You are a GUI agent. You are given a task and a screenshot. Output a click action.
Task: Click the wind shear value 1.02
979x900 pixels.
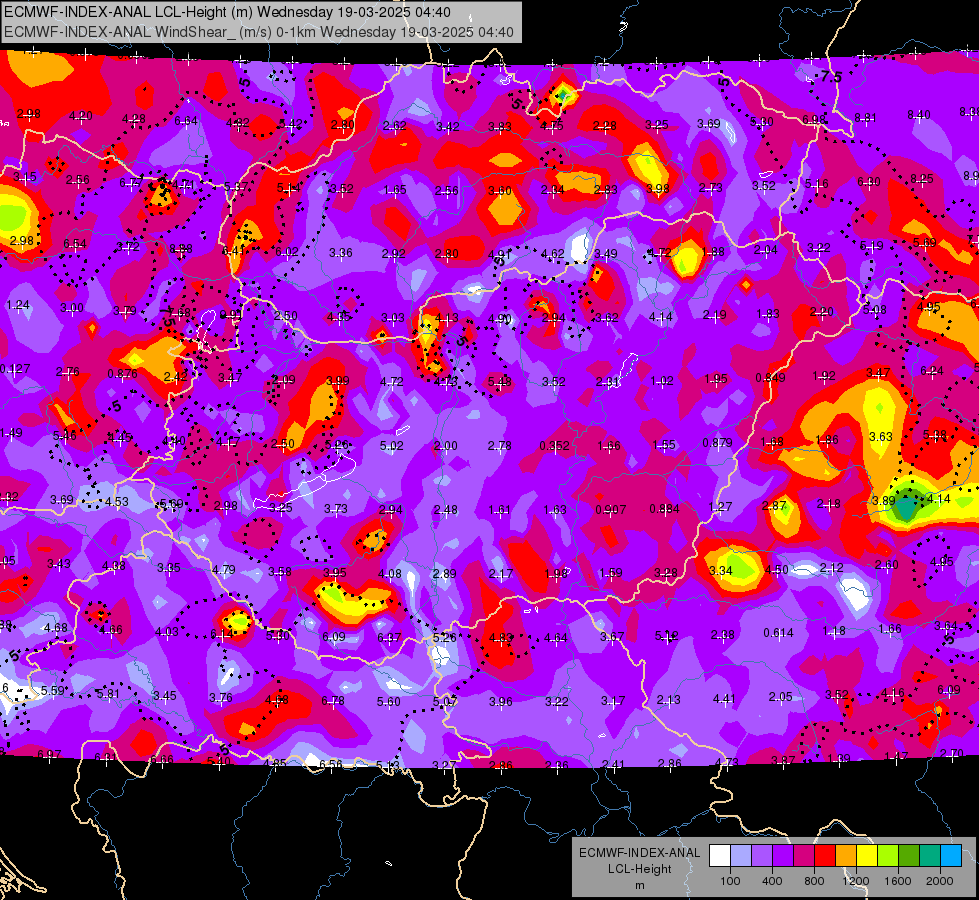[x=662, y=380]
